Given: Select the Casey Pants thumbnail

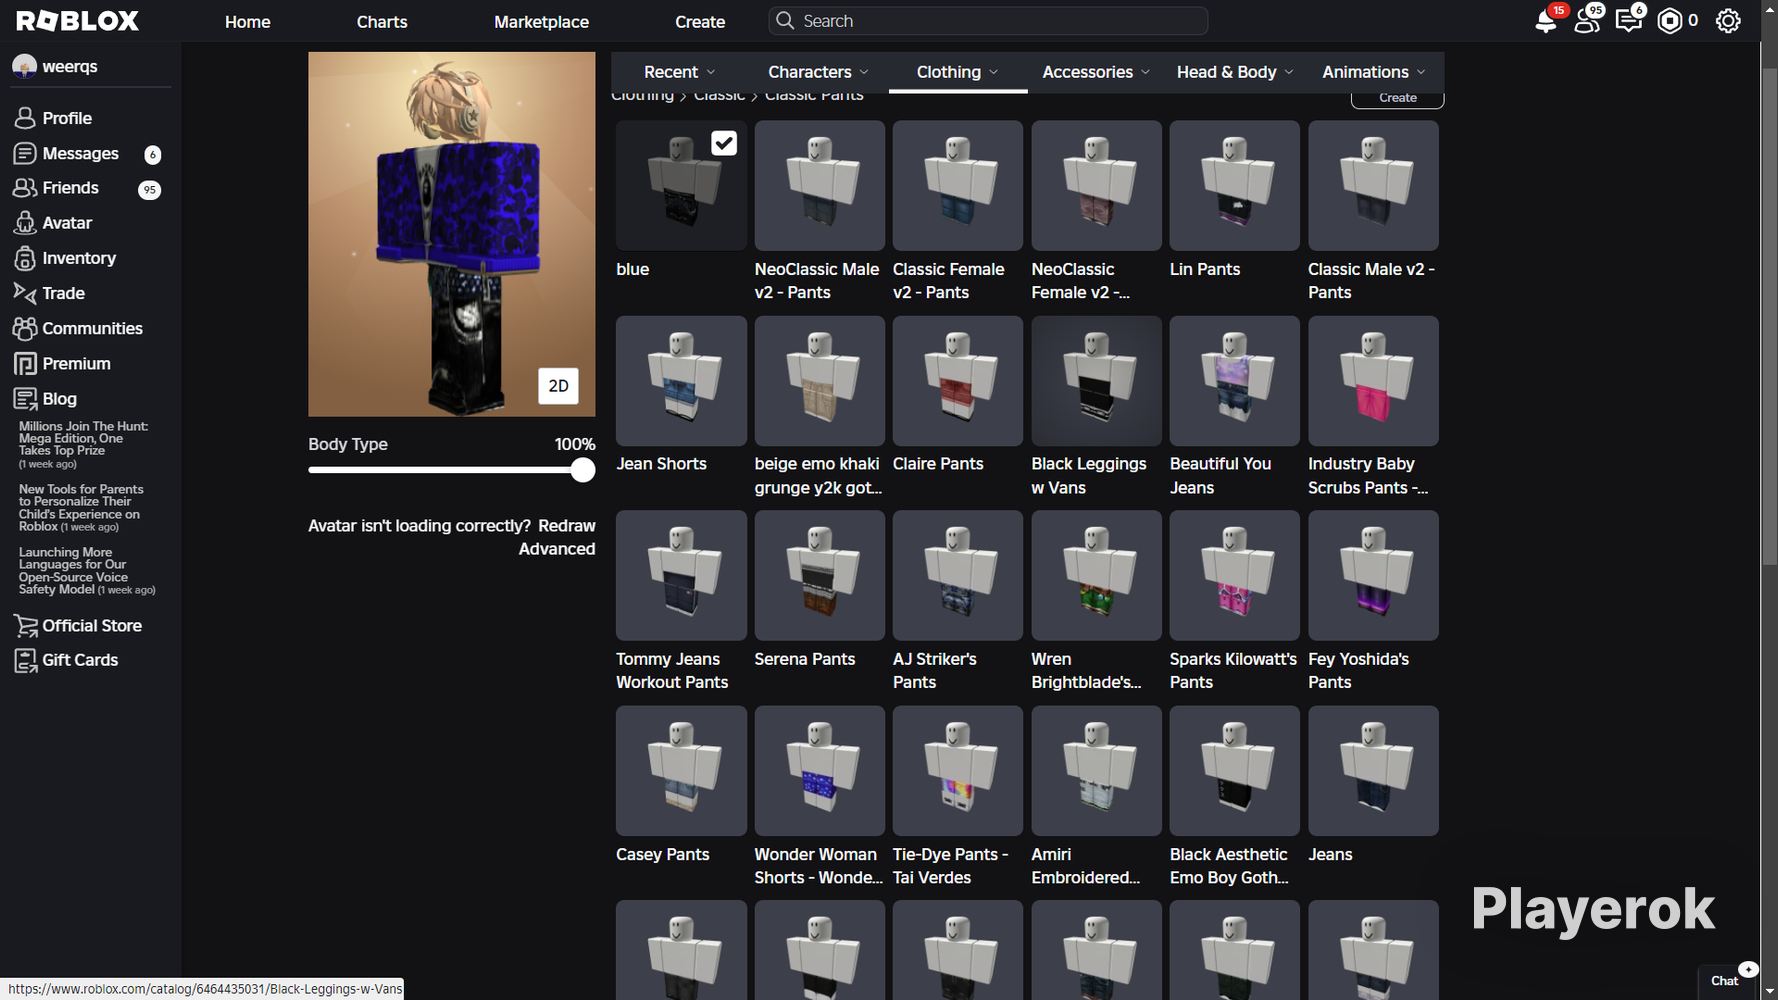Looking at the screenshot, I should pos(681,771).
